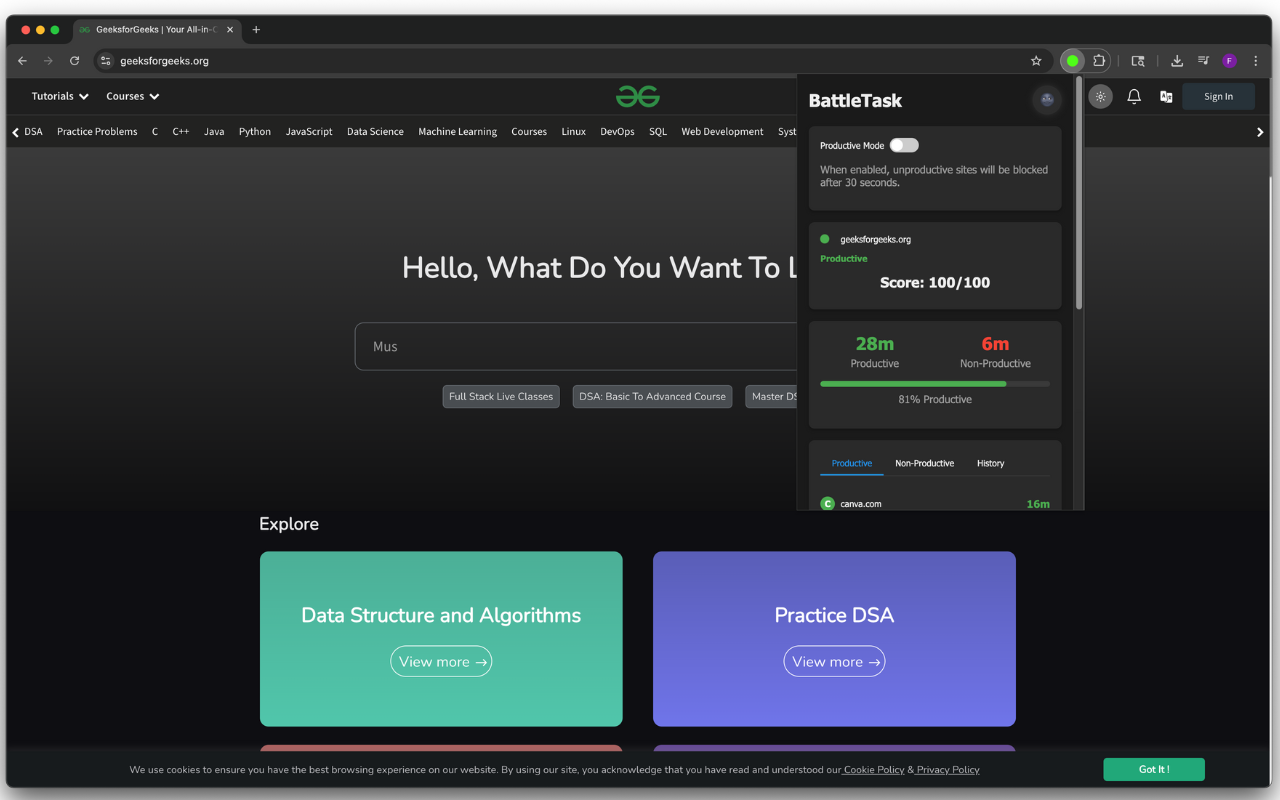Open GeeksforGeeks notifications bell
Image resolution: width=1280 pixels, height=800 pixels.
coord(1134,97)
